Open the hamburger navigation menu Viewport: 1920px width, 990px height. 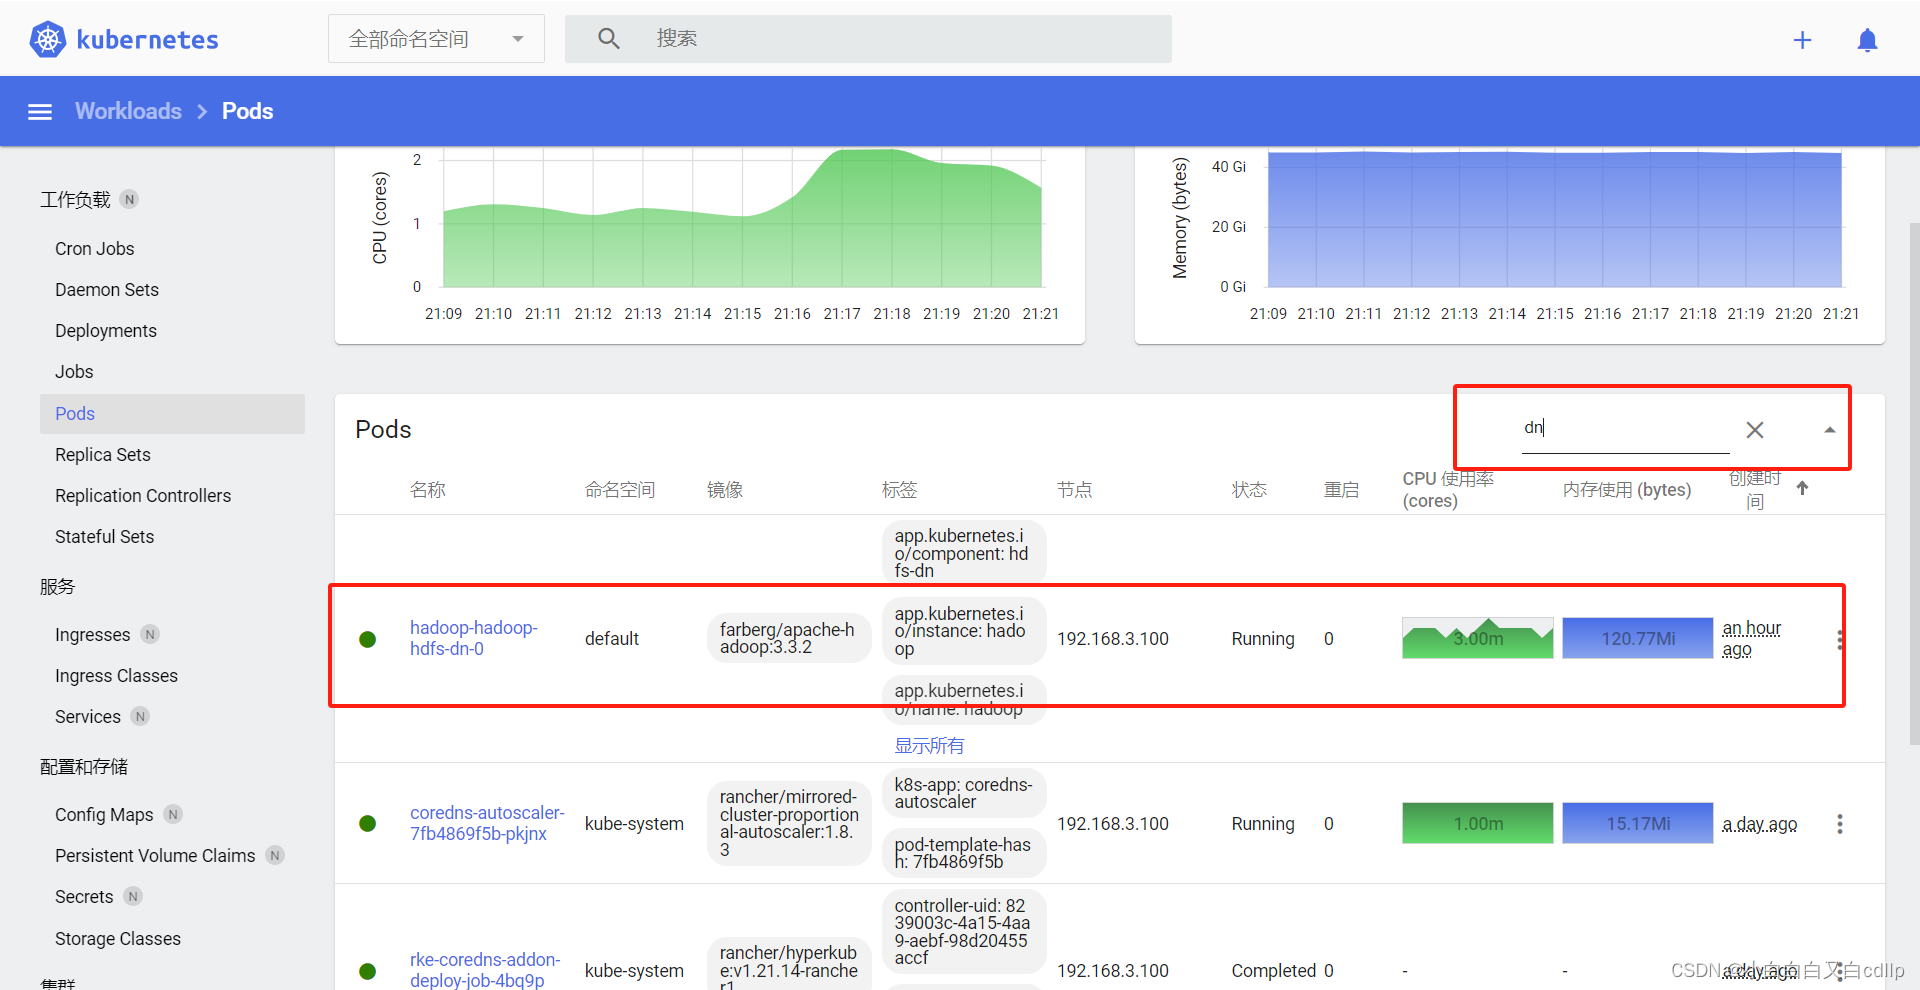click(x=40, y=112)
